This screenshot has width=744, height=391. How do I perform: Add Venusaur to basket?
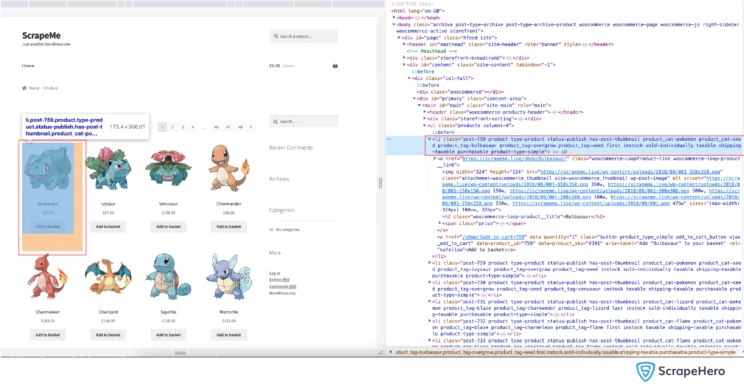[x=168, y=227]
